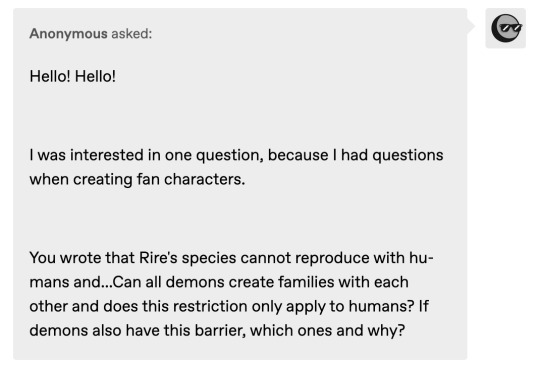Viewport: 540px width, 370px height.
Task: Click the gray tile behind the avatar
Action: pyautogui.click(x=506, y=28)
